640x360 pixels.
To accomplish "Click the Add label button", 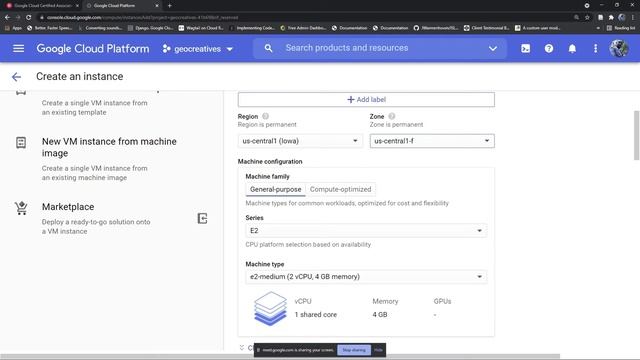I will coord(366,100).
